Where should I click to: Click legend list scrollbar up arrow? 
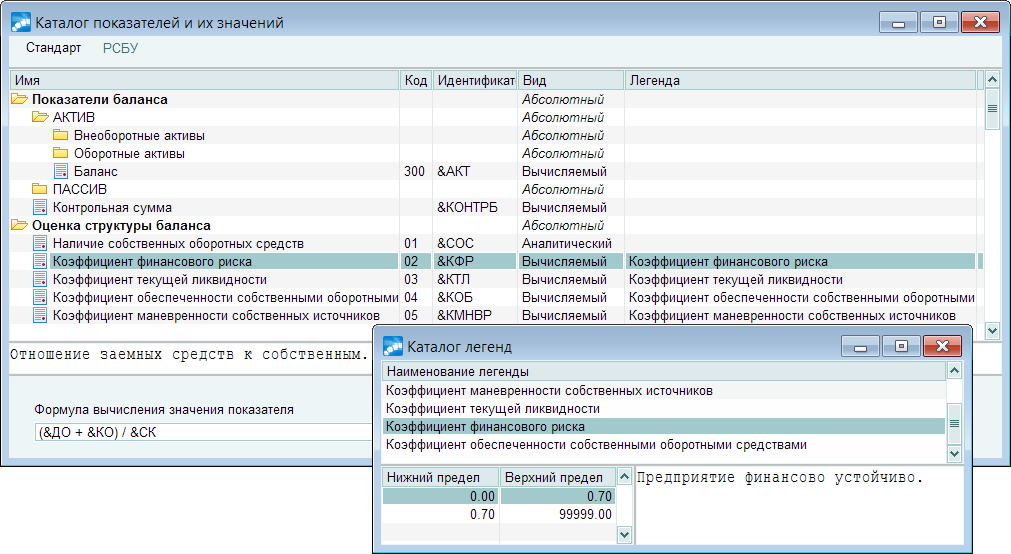[954, 371]
